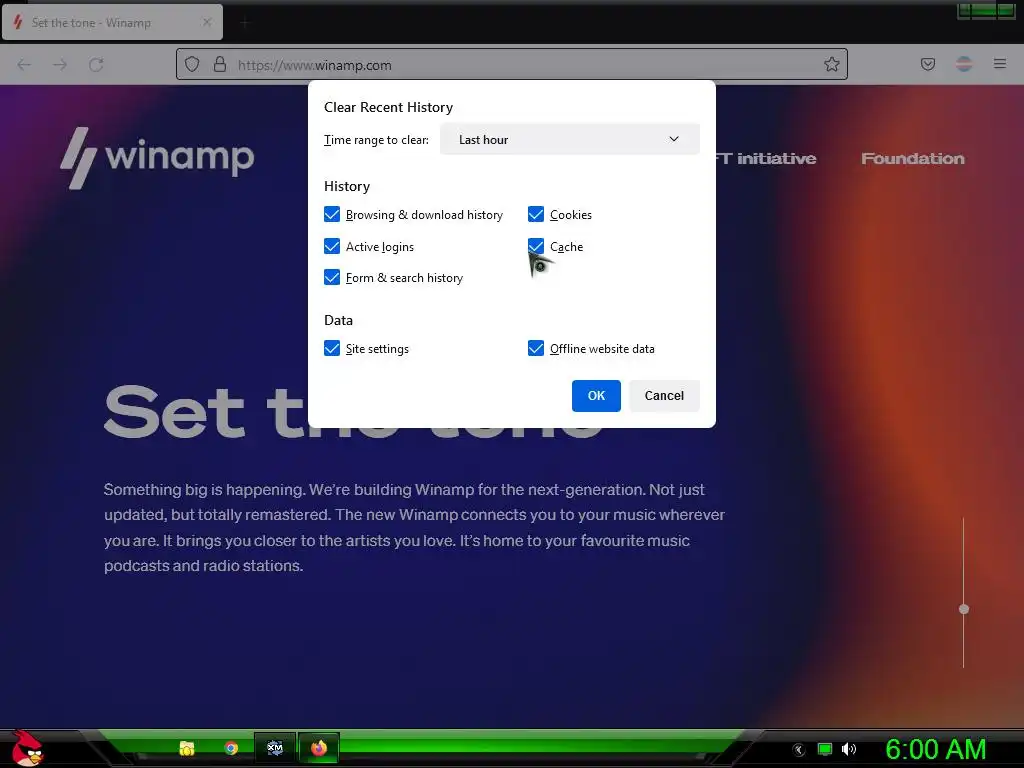Click the 6:00 AM clock
1024x768 pixels.
tap(935, 749)
